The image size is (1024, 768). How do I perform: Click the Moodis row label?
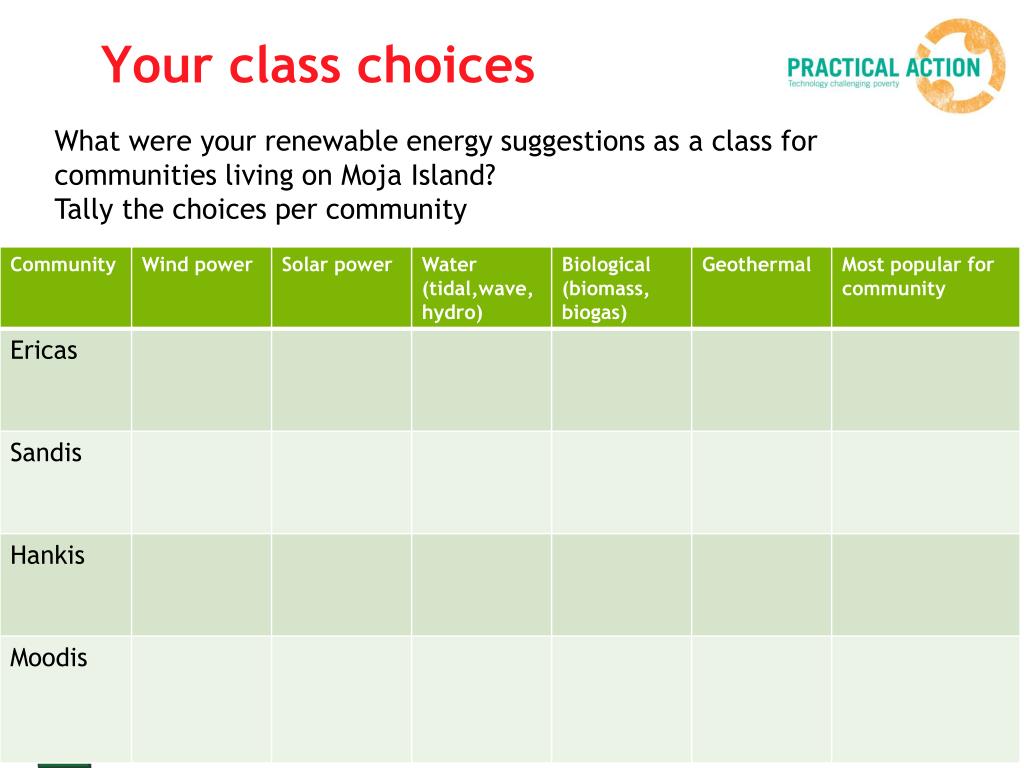click(48, 658)
